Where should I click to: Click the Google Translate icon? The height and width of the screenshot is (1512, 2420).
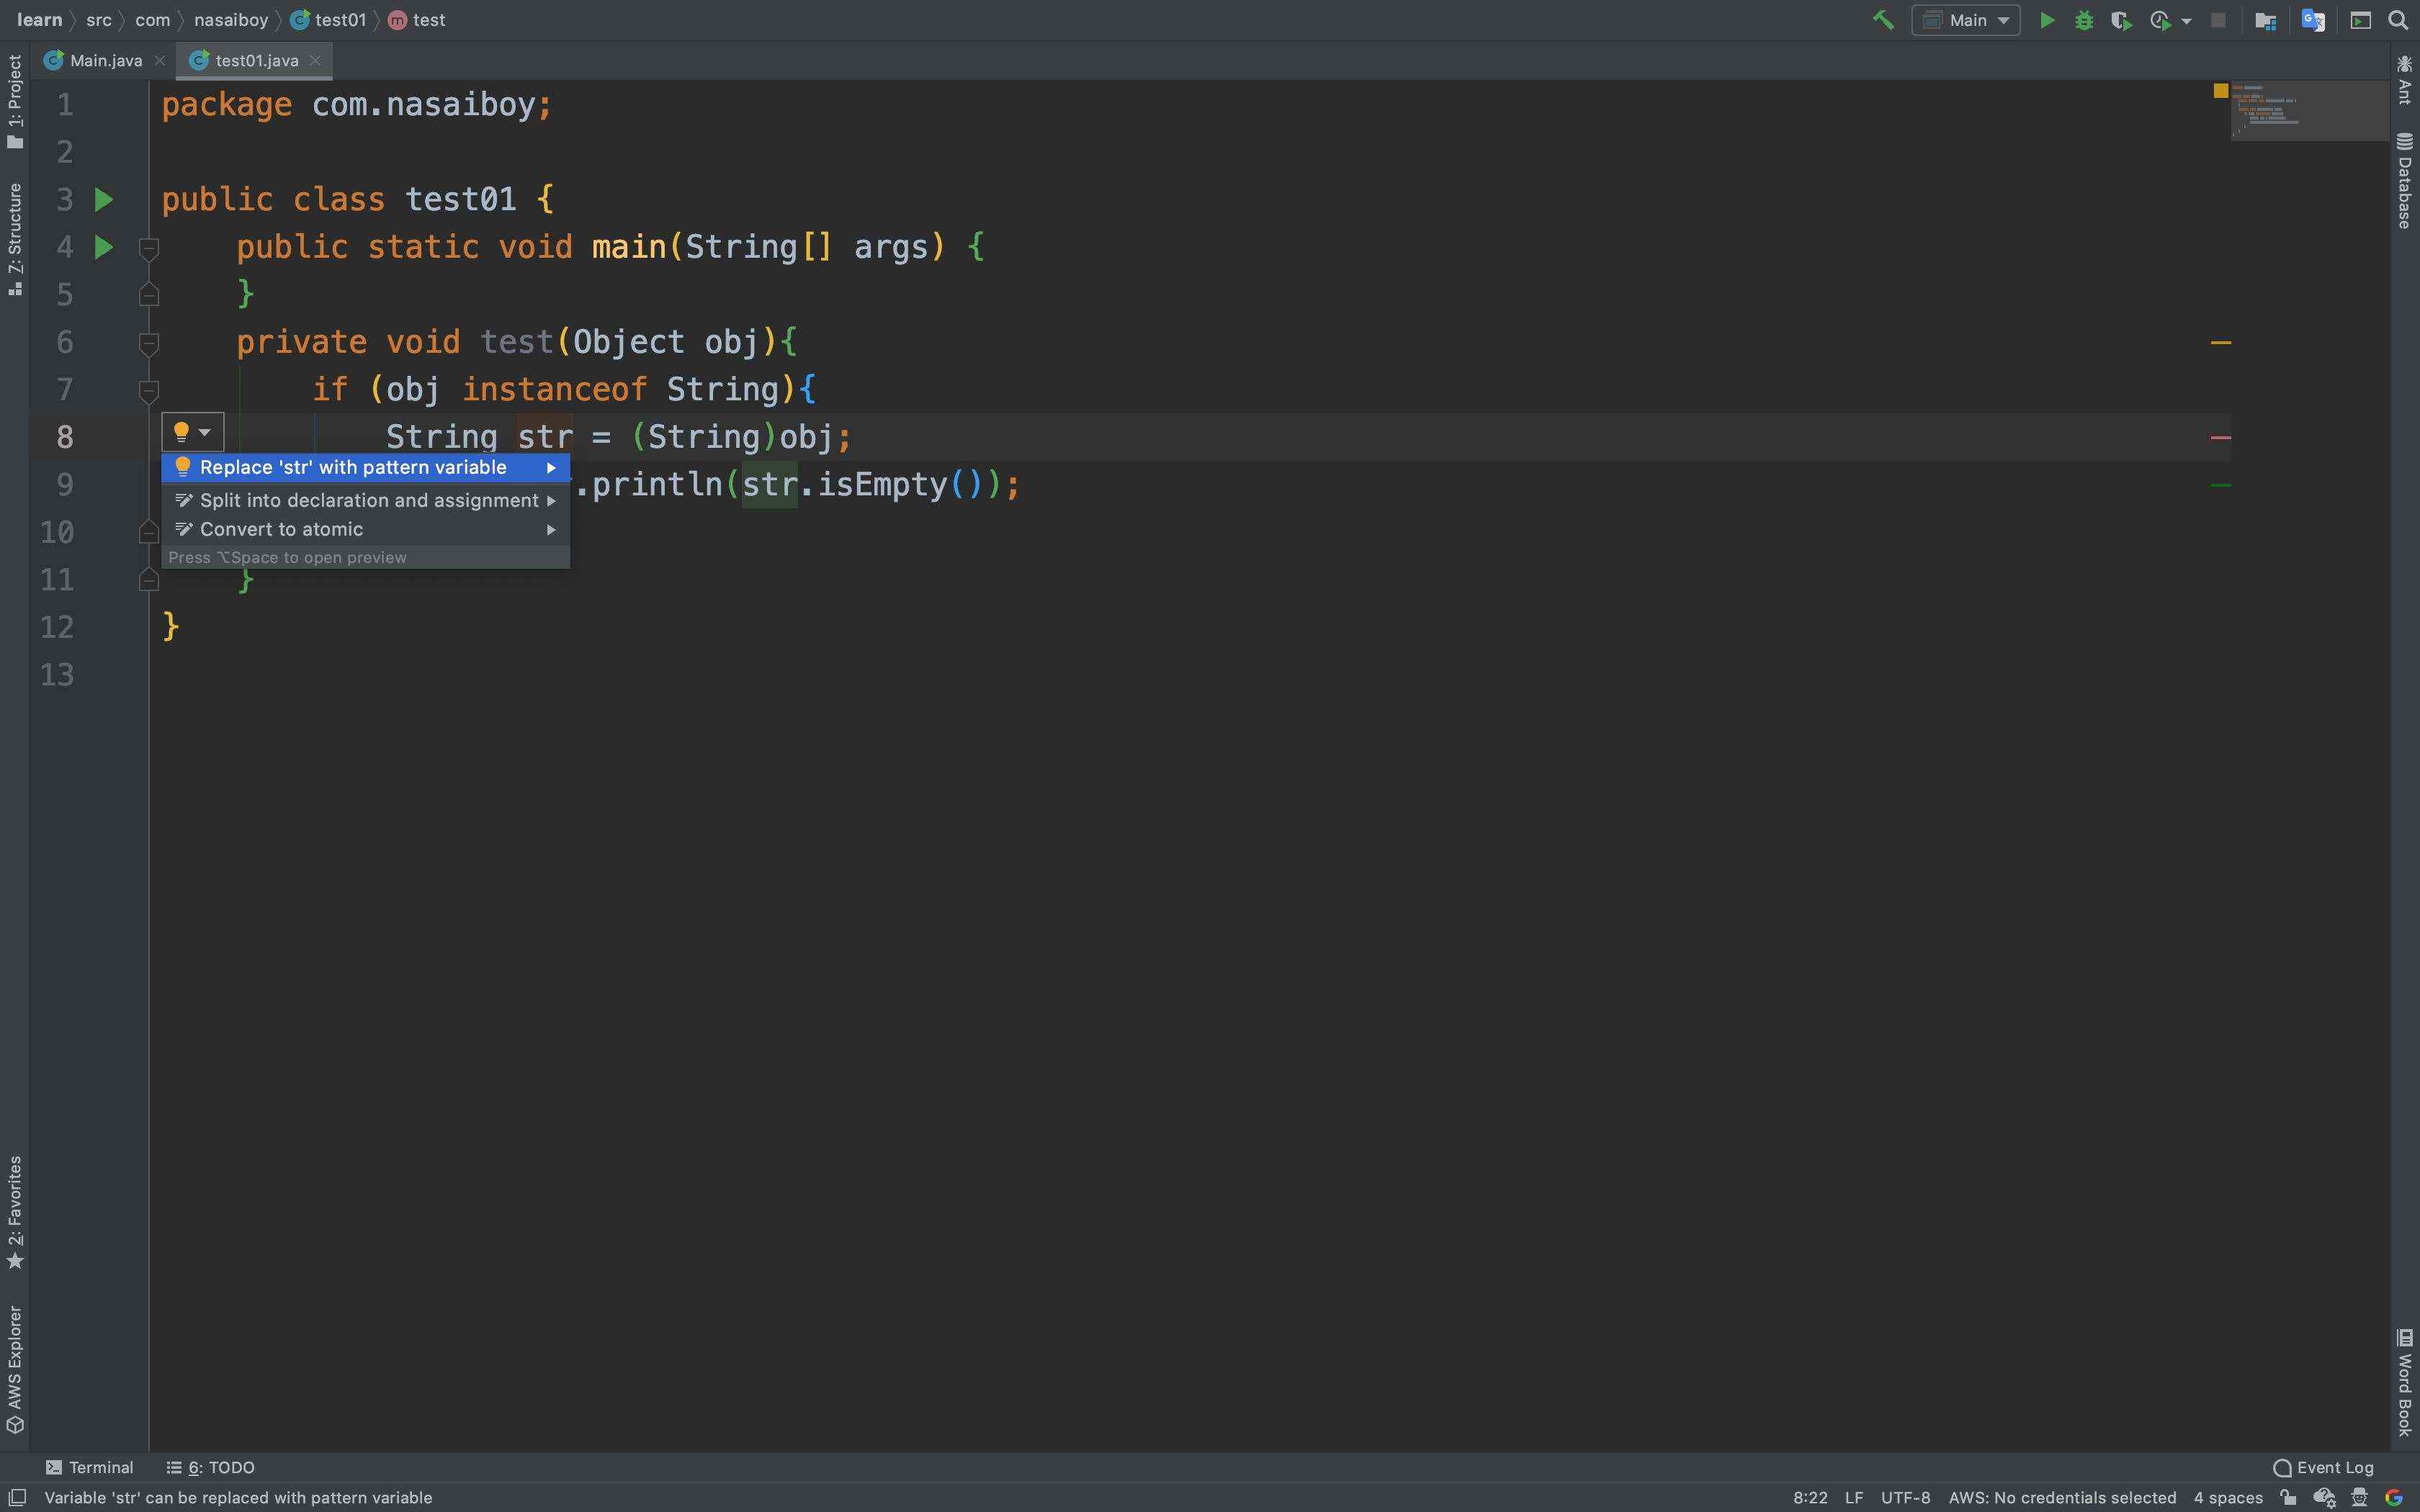pos(2312,20)
